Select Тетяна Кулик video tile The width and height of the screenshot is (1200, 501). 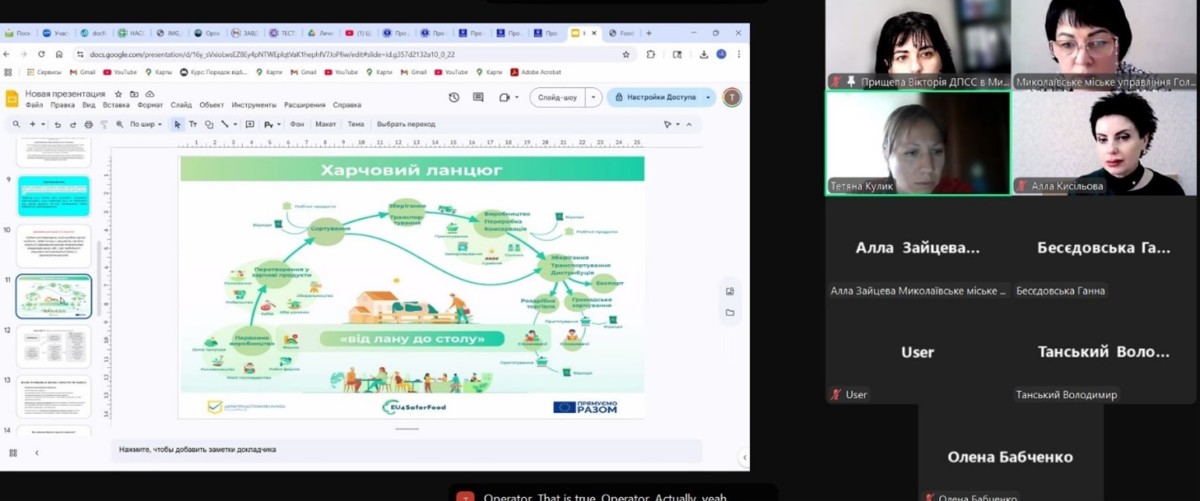(918, 143)
